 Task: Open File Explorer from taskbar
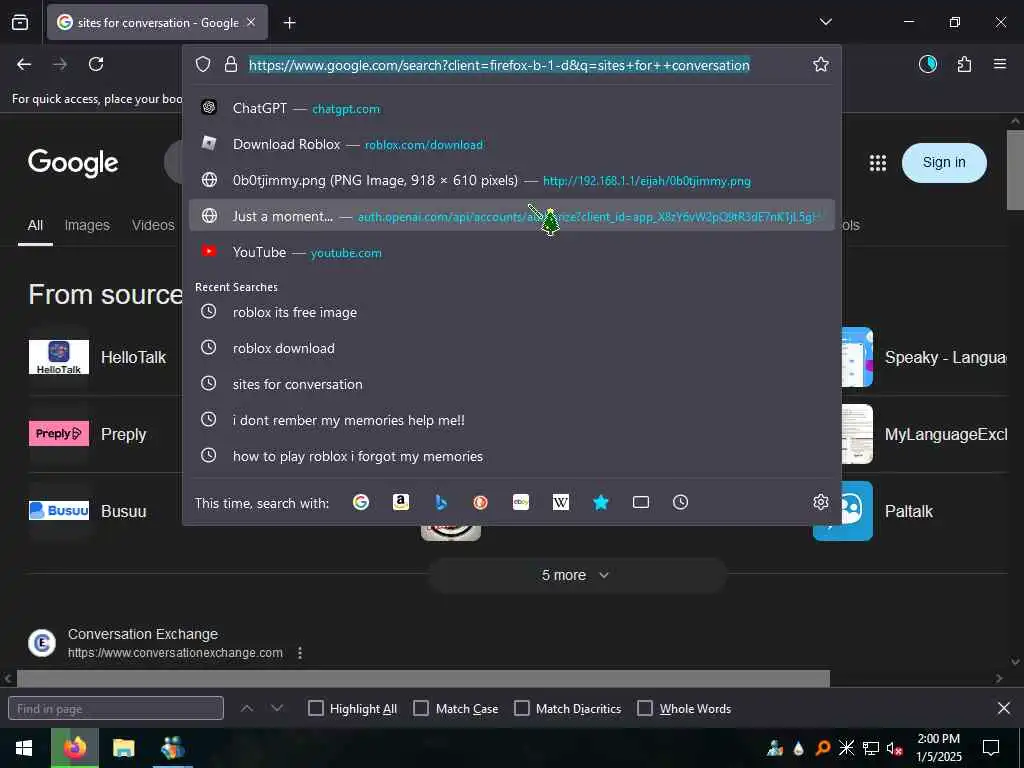click(123, 748)
